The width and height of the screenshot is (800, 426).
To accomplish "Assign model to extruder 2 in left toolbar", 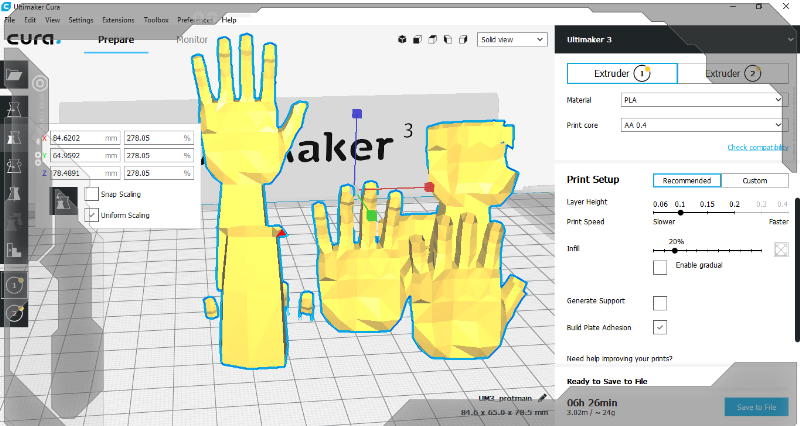I will coord(14,313).
